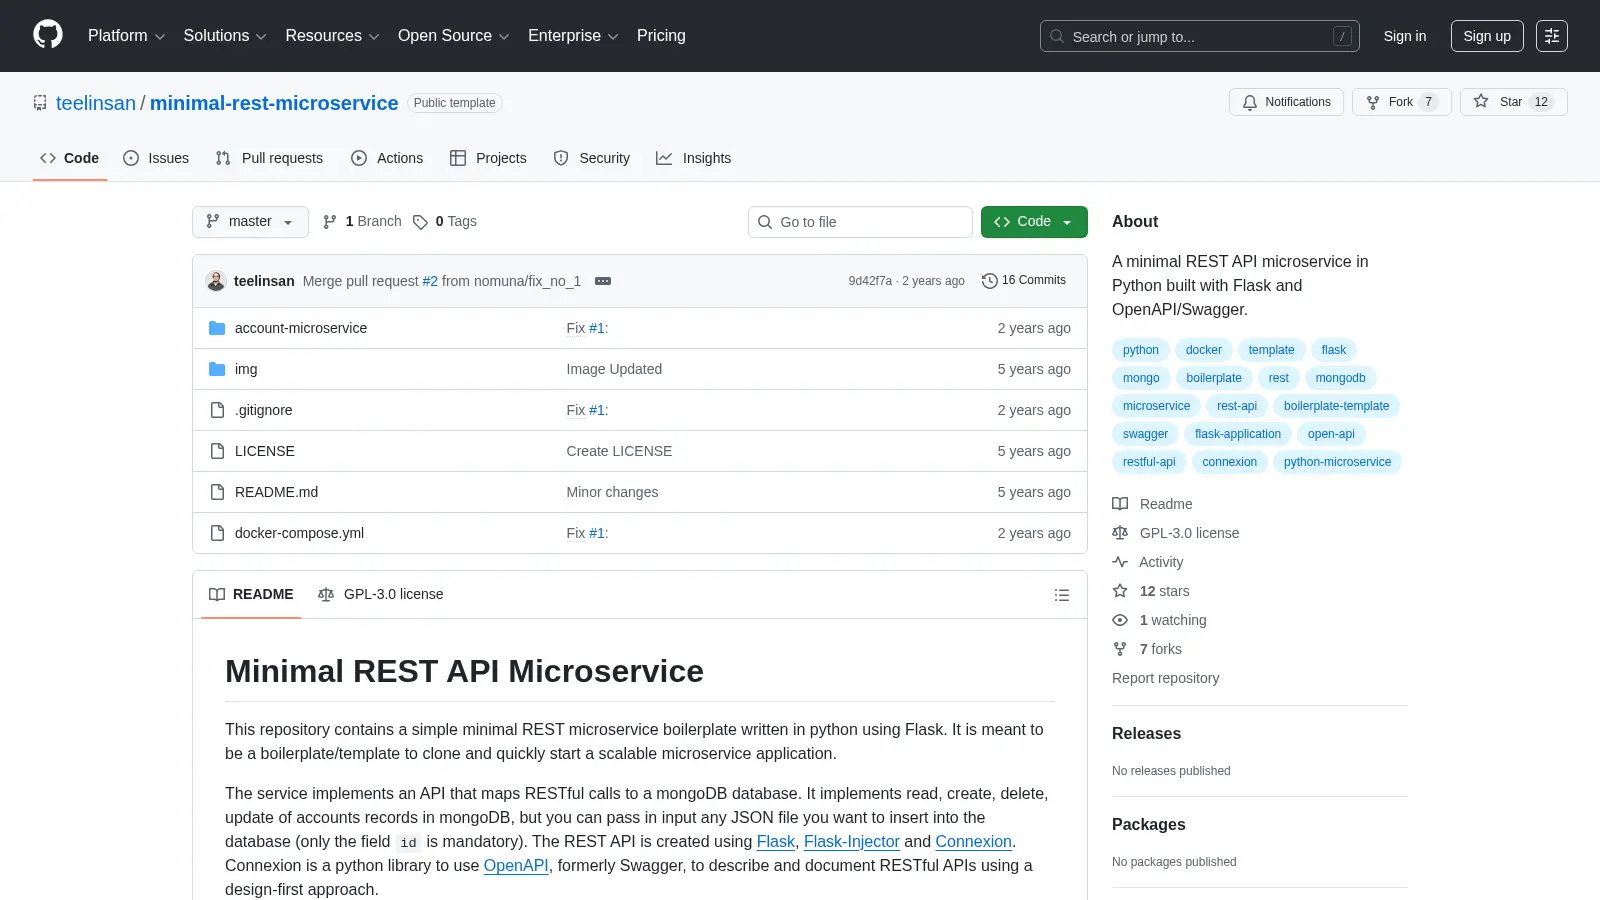Screen dimensions: 1600x900
Task: Click the scale icon beside GPL-3.0 license in About
Action: pyautogui.click(x=1120, y=533)
